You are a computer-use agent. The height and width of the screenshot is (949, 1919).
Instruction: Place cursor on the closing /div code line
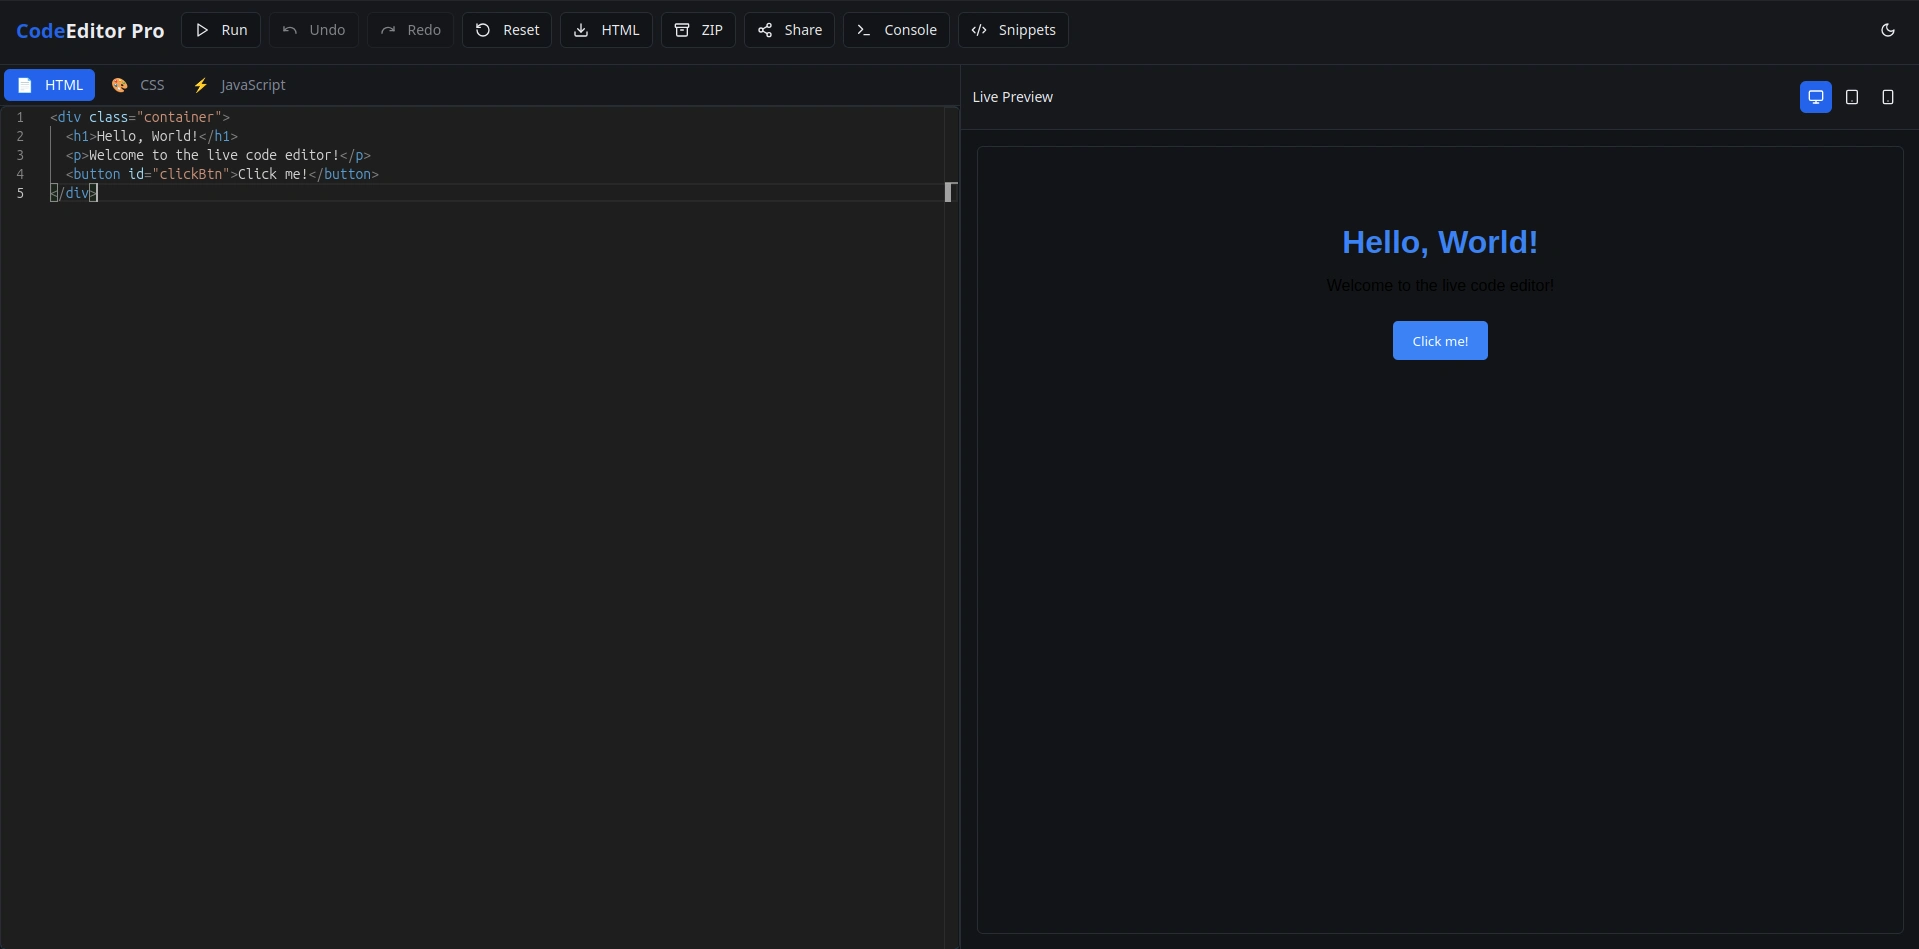(74, 193)
